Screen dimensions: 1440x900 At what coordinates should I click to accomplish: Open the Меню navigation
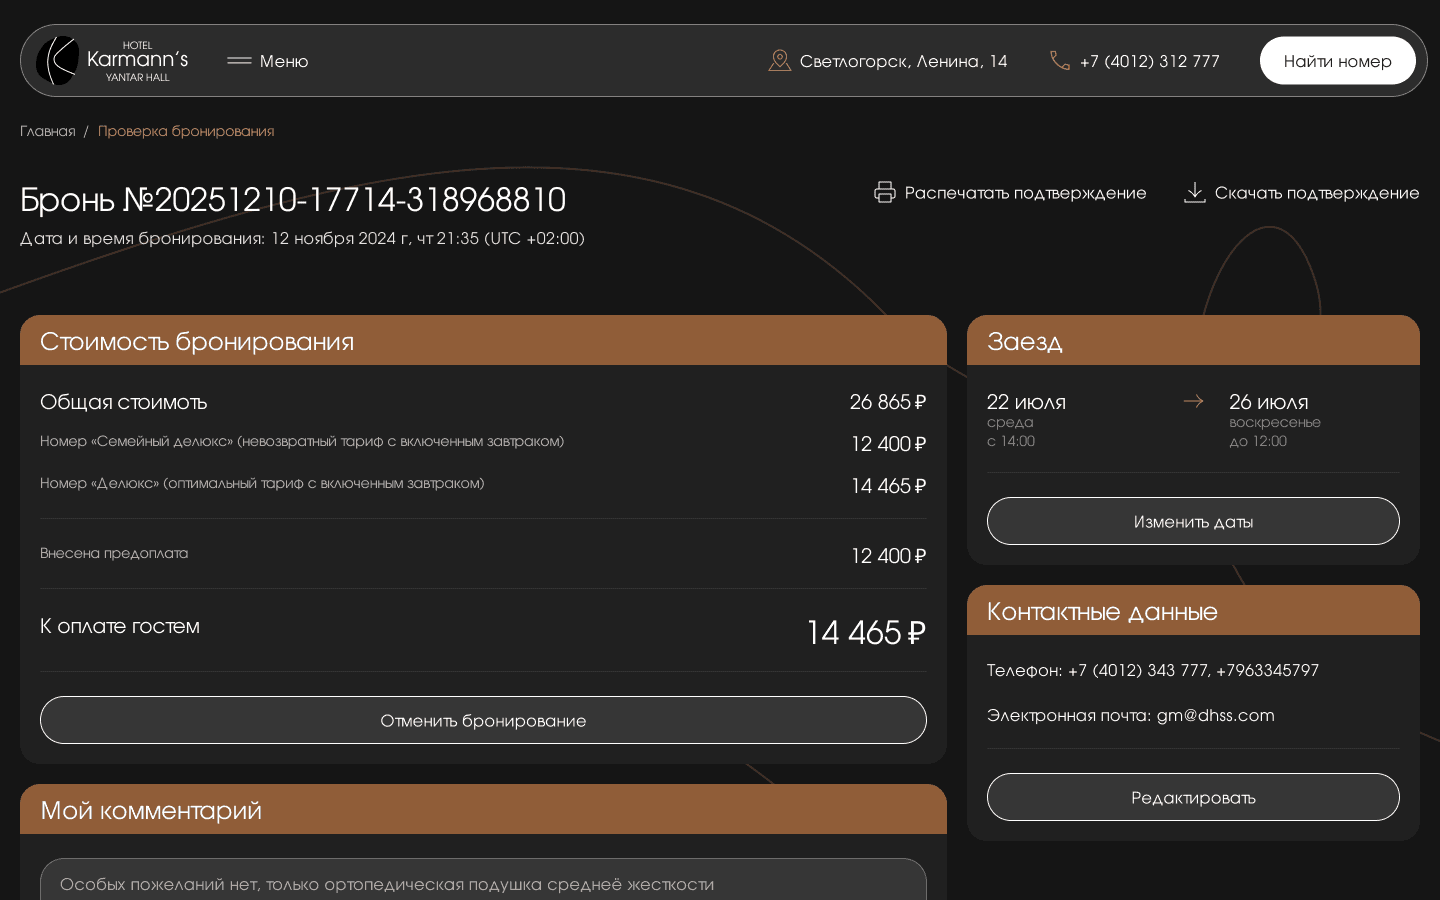coord(283,61)
